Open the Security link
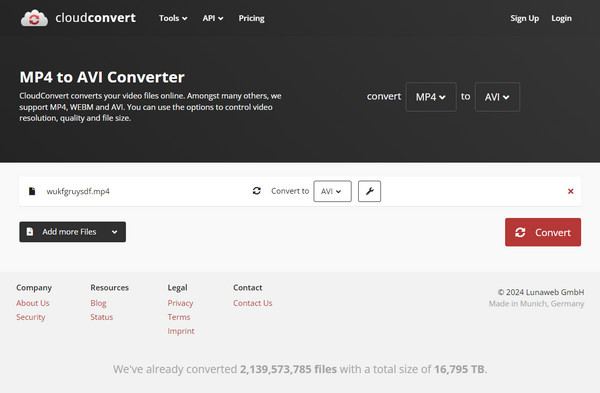The width and height of the screenshot is (600, 393). tap(31, 317)
